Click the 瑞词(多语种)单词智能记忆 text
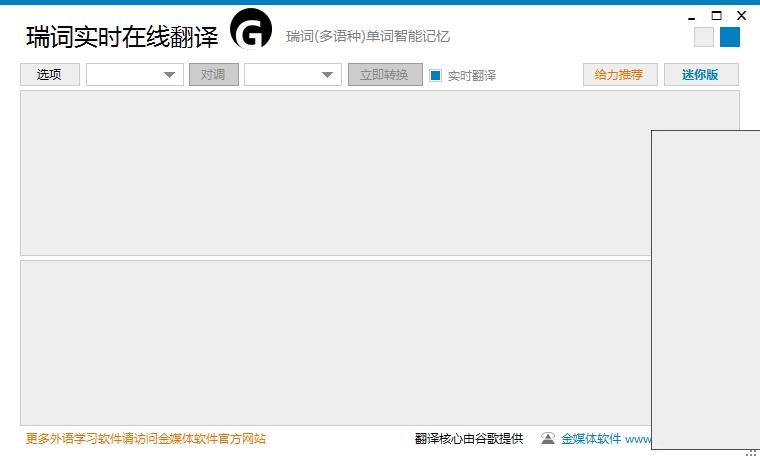Viewport: 760px width, 460px height. [x=368, y=37]
